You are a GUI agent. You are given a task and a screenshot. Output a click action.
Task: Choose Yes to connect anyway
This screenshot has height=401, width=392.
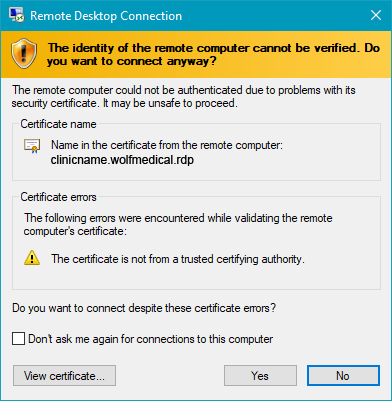tap(260, 376)
